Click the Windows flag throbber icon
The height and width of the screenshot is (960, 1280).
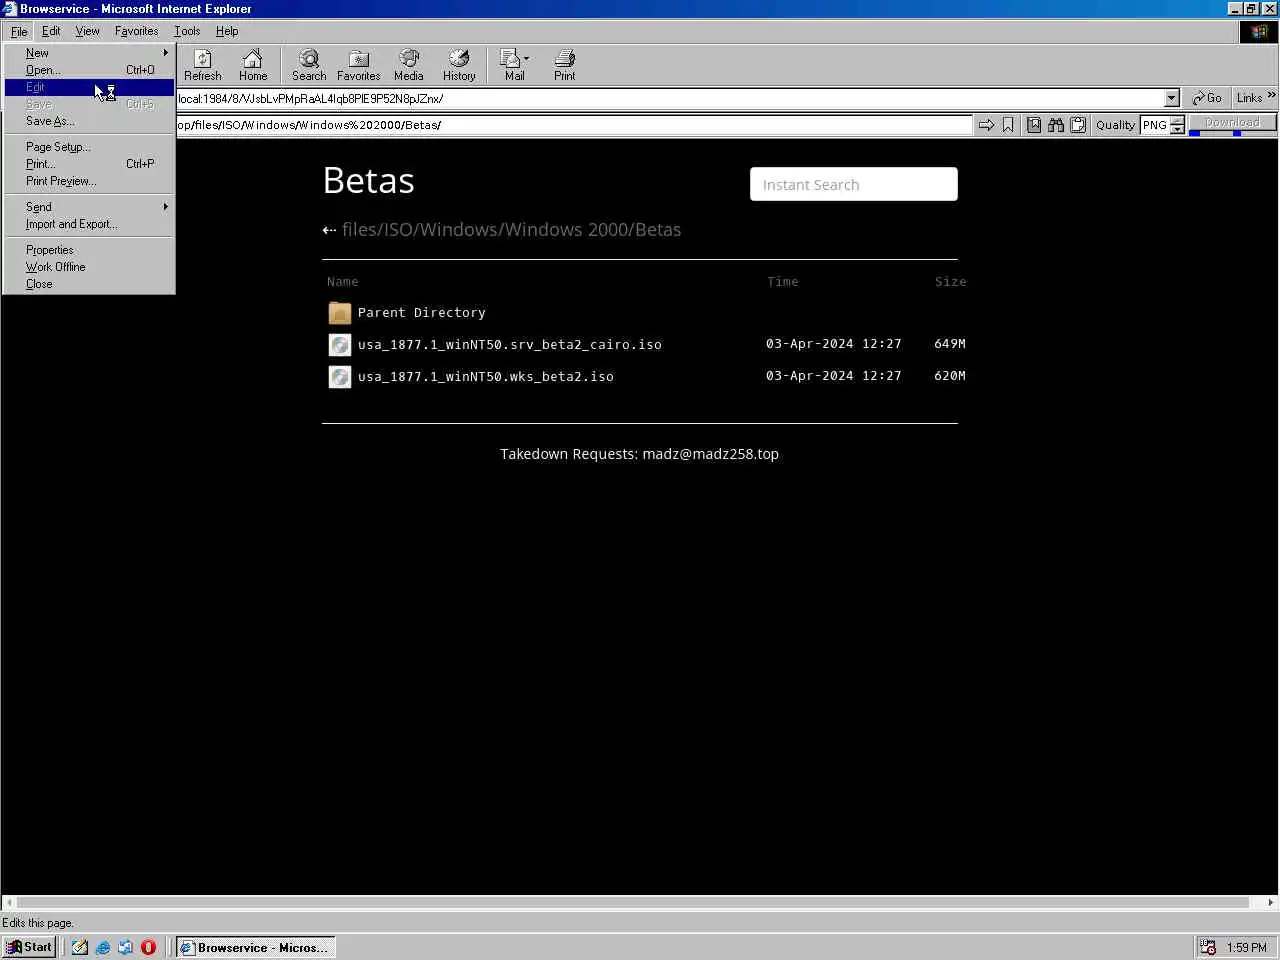click(x=1259, y=32)
